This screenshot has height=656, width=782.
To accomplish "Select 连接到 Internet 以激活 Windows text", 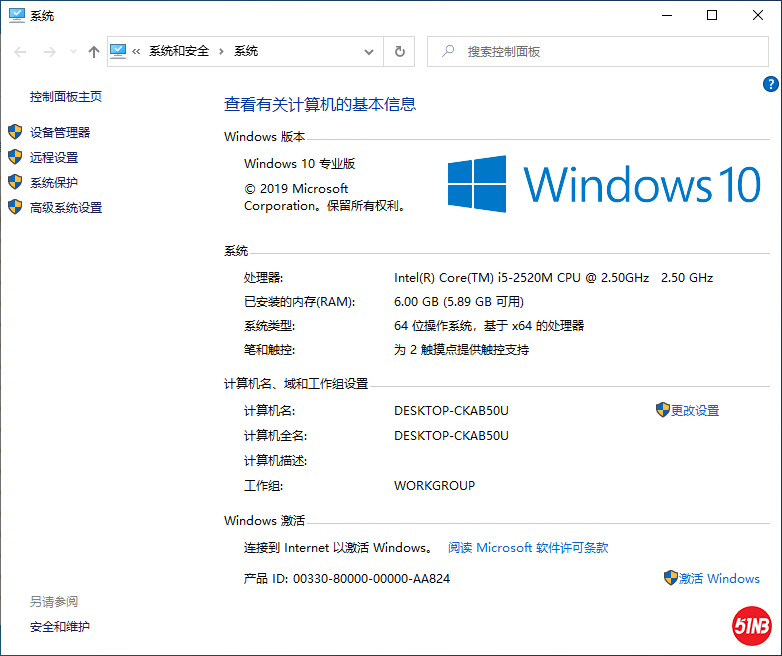I will [x=339, y=548].
